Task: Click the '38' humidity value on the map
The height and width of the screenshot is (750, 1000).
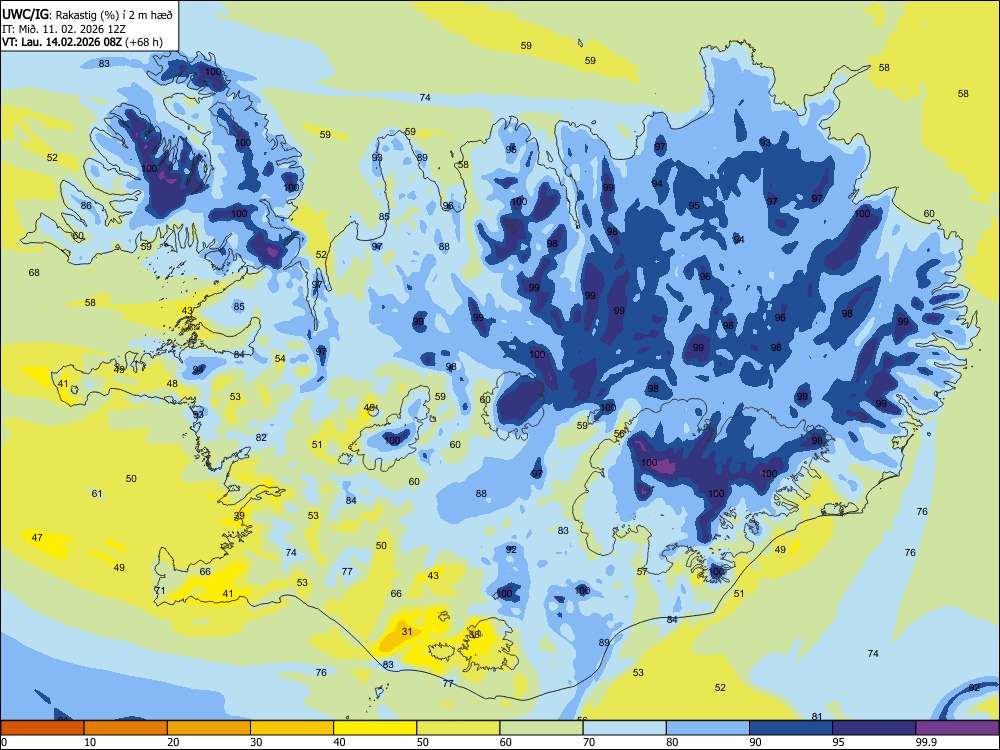Action: (x=474, y=635)
